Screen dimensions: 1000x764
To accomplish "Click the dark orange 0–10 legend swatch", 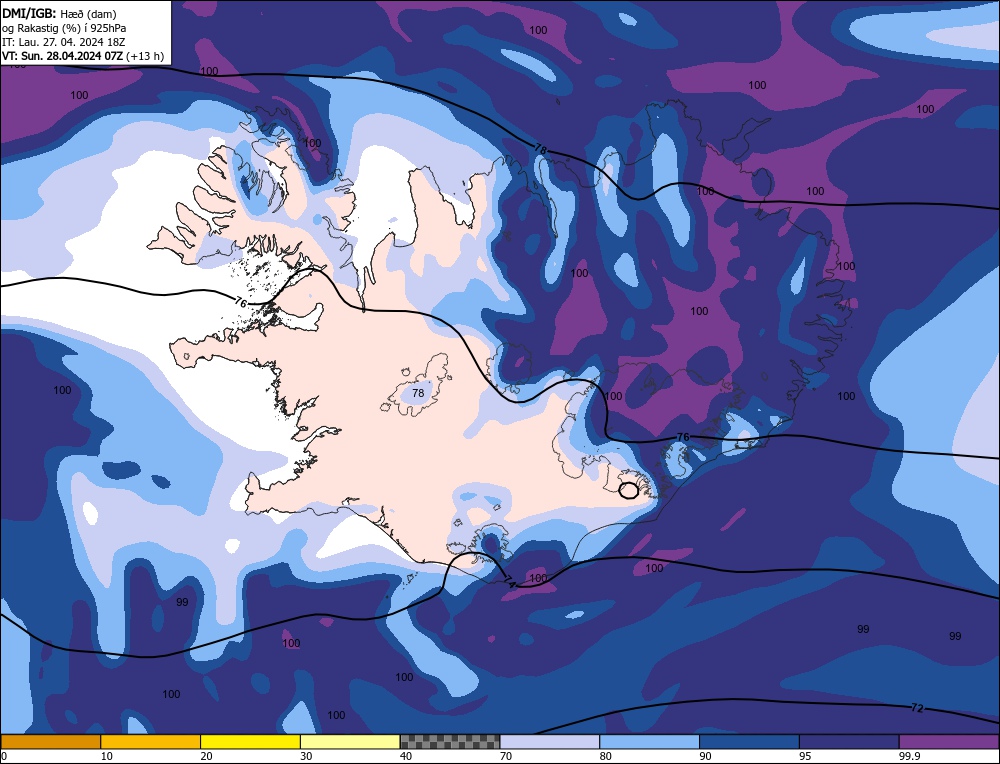I will [50, 741].
